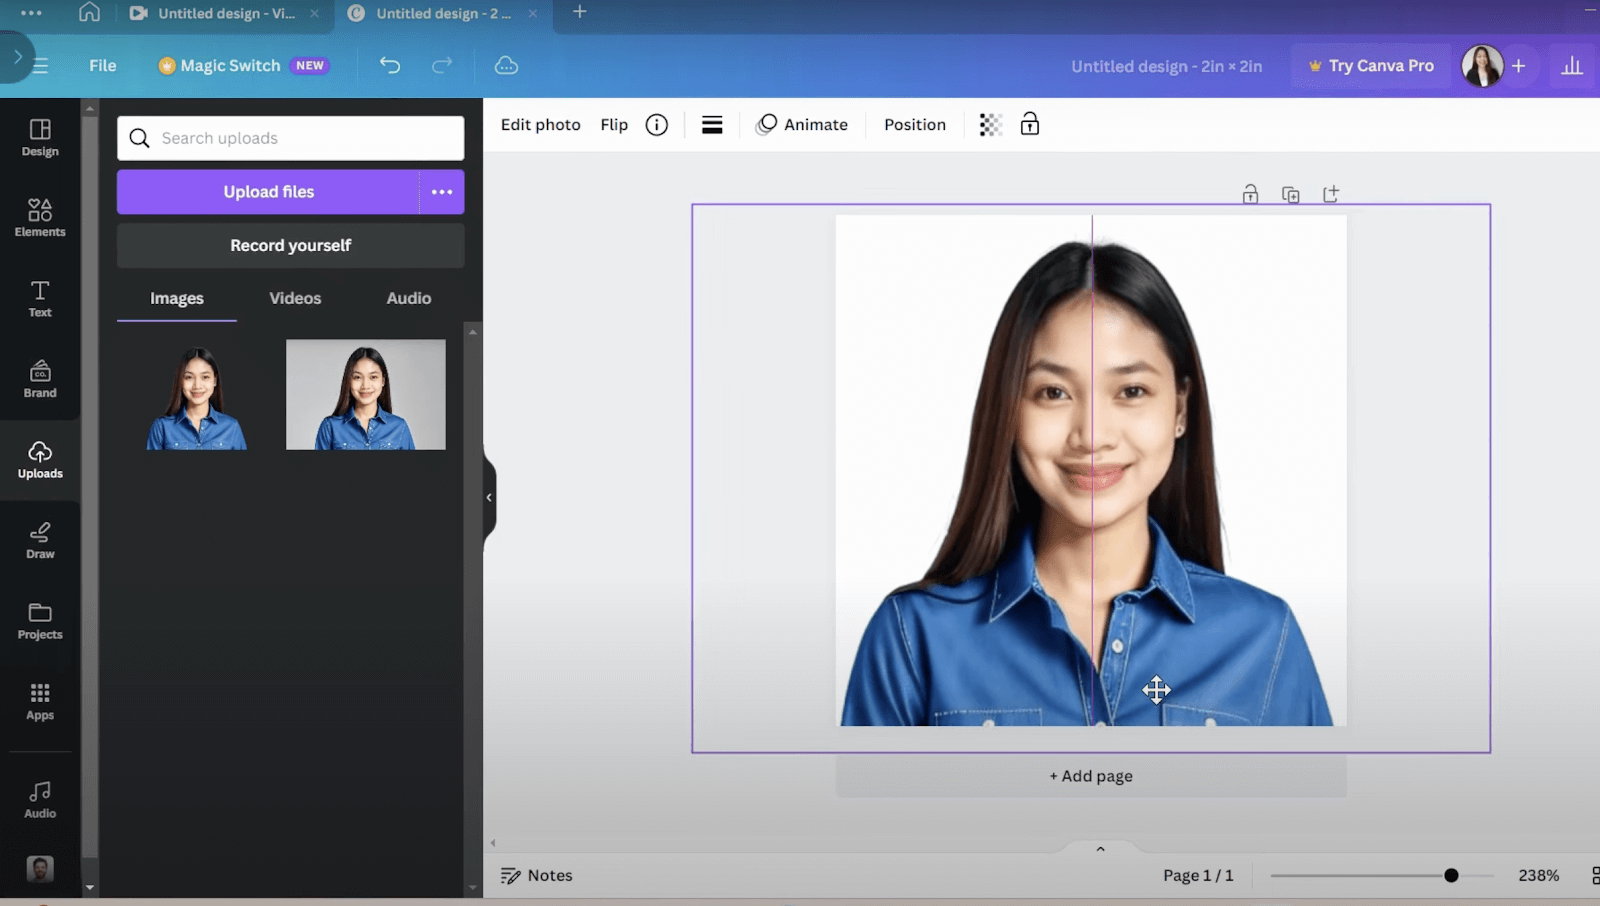Open the File menu
Image resolution: width=1600 pixels, height=906 pixels.
tap(103, 66)
